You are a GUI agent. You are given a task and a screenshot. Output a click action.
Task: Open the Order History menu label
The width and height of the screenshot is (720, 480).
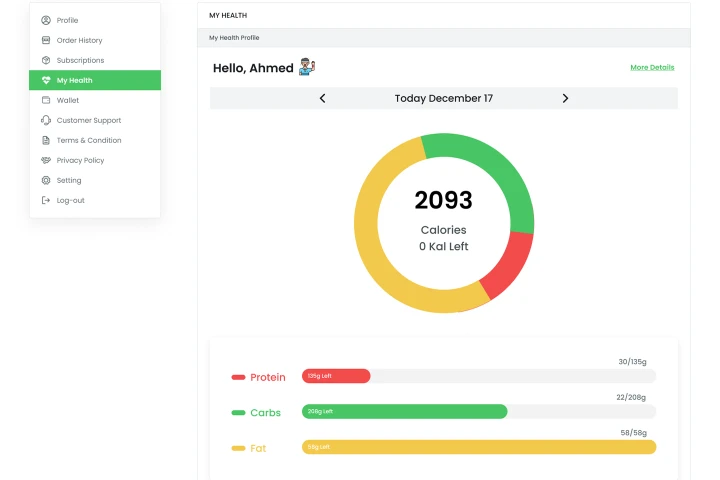coord(79,40)
